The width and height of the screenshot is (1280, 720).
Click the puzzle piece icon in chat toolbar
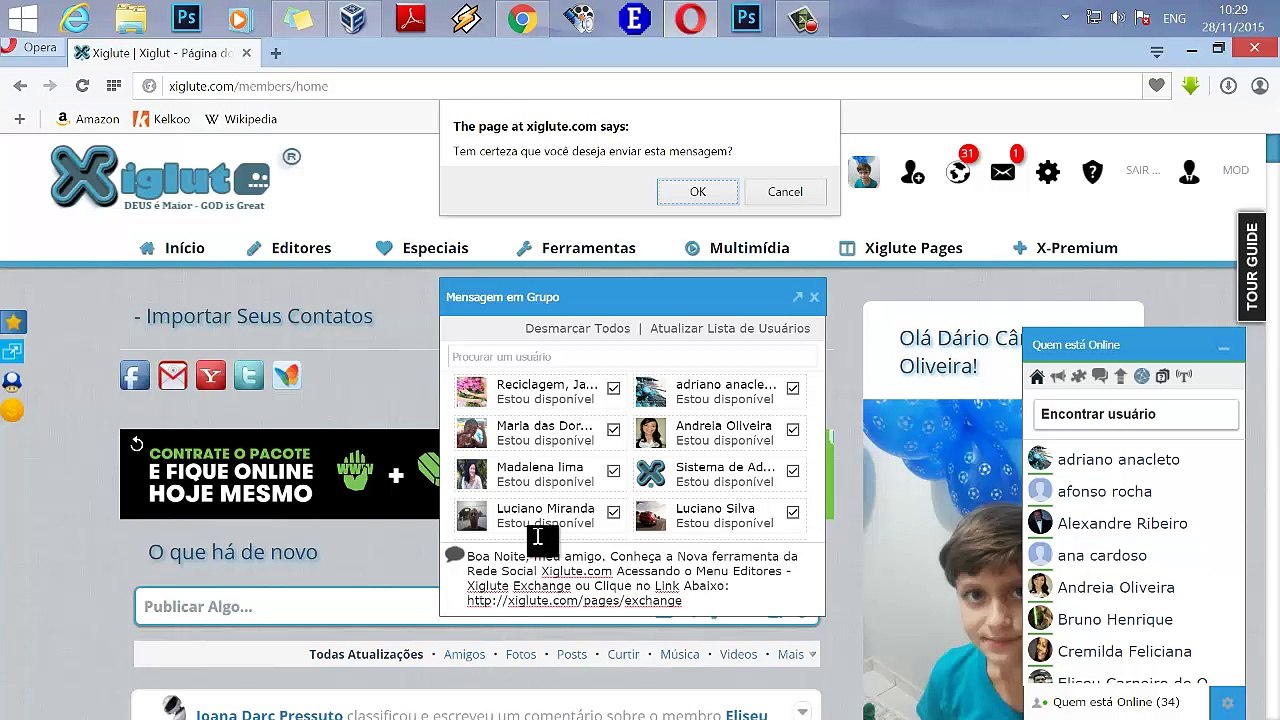coord(1078,376)
